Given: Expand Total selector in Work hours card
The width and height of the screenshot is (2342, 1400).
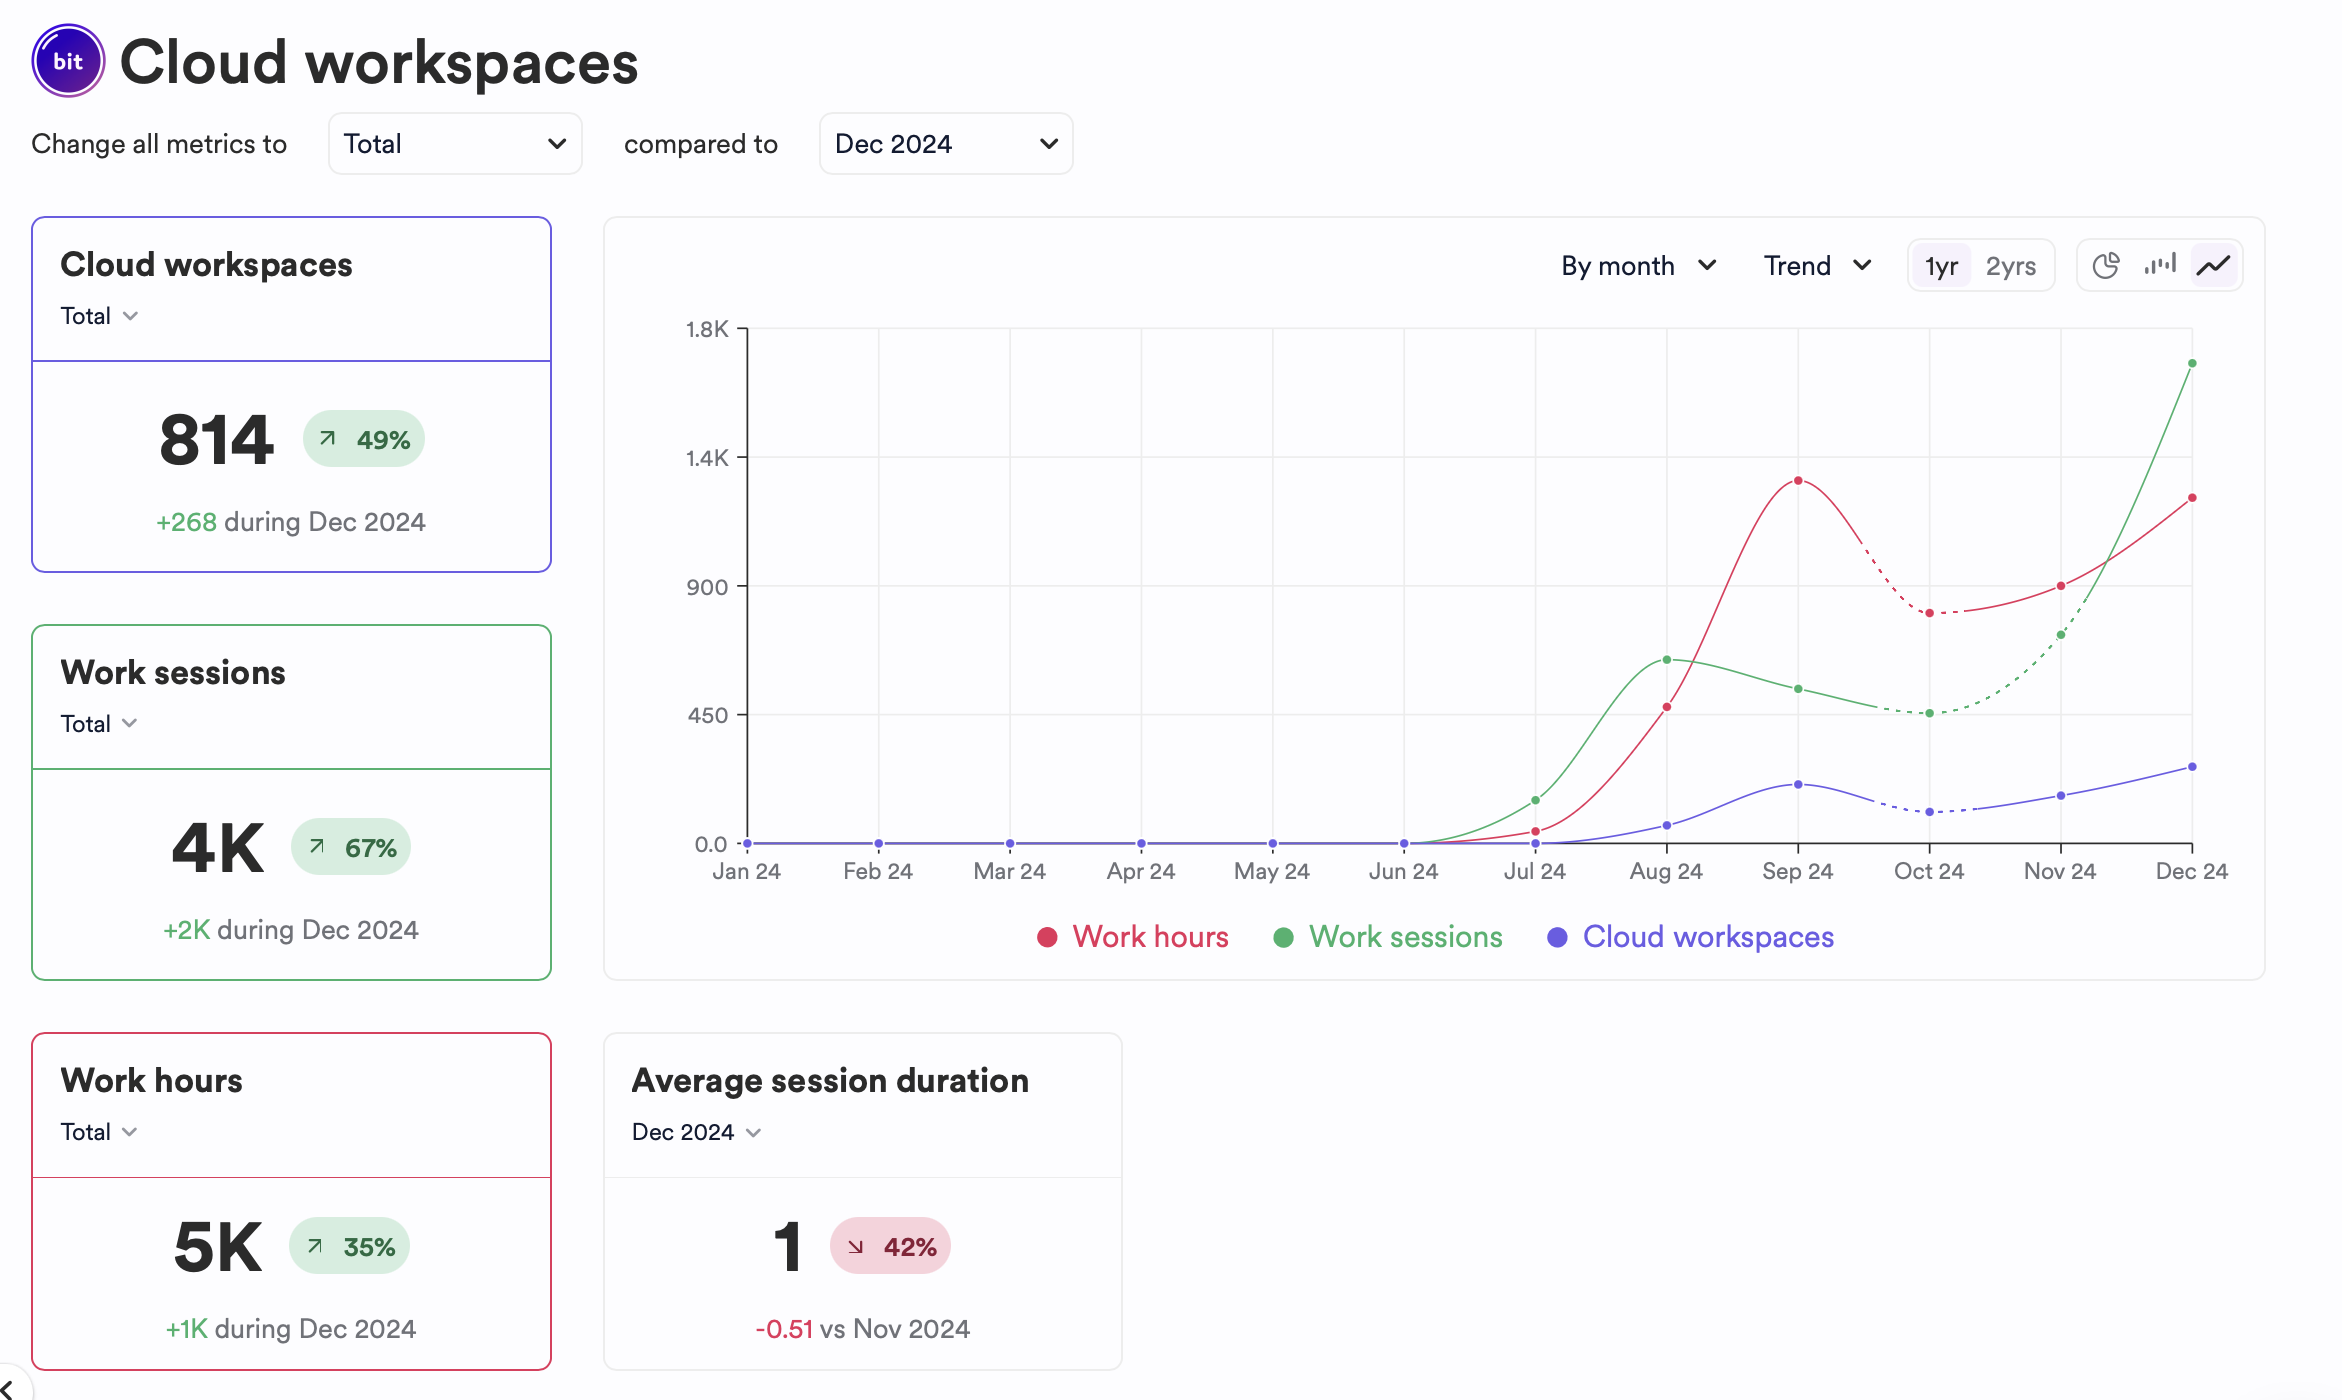Looking at the screenshot, I should pos(99,1132).
